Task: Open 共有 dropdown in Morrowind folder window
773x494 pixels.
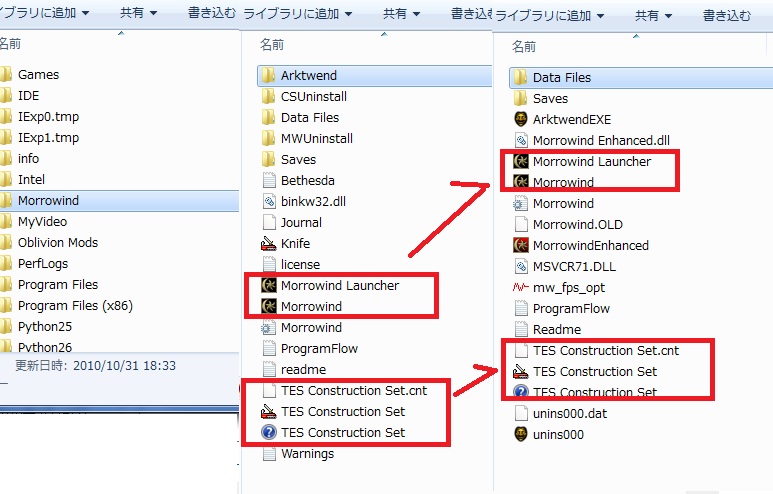Action: click(402, 14)
